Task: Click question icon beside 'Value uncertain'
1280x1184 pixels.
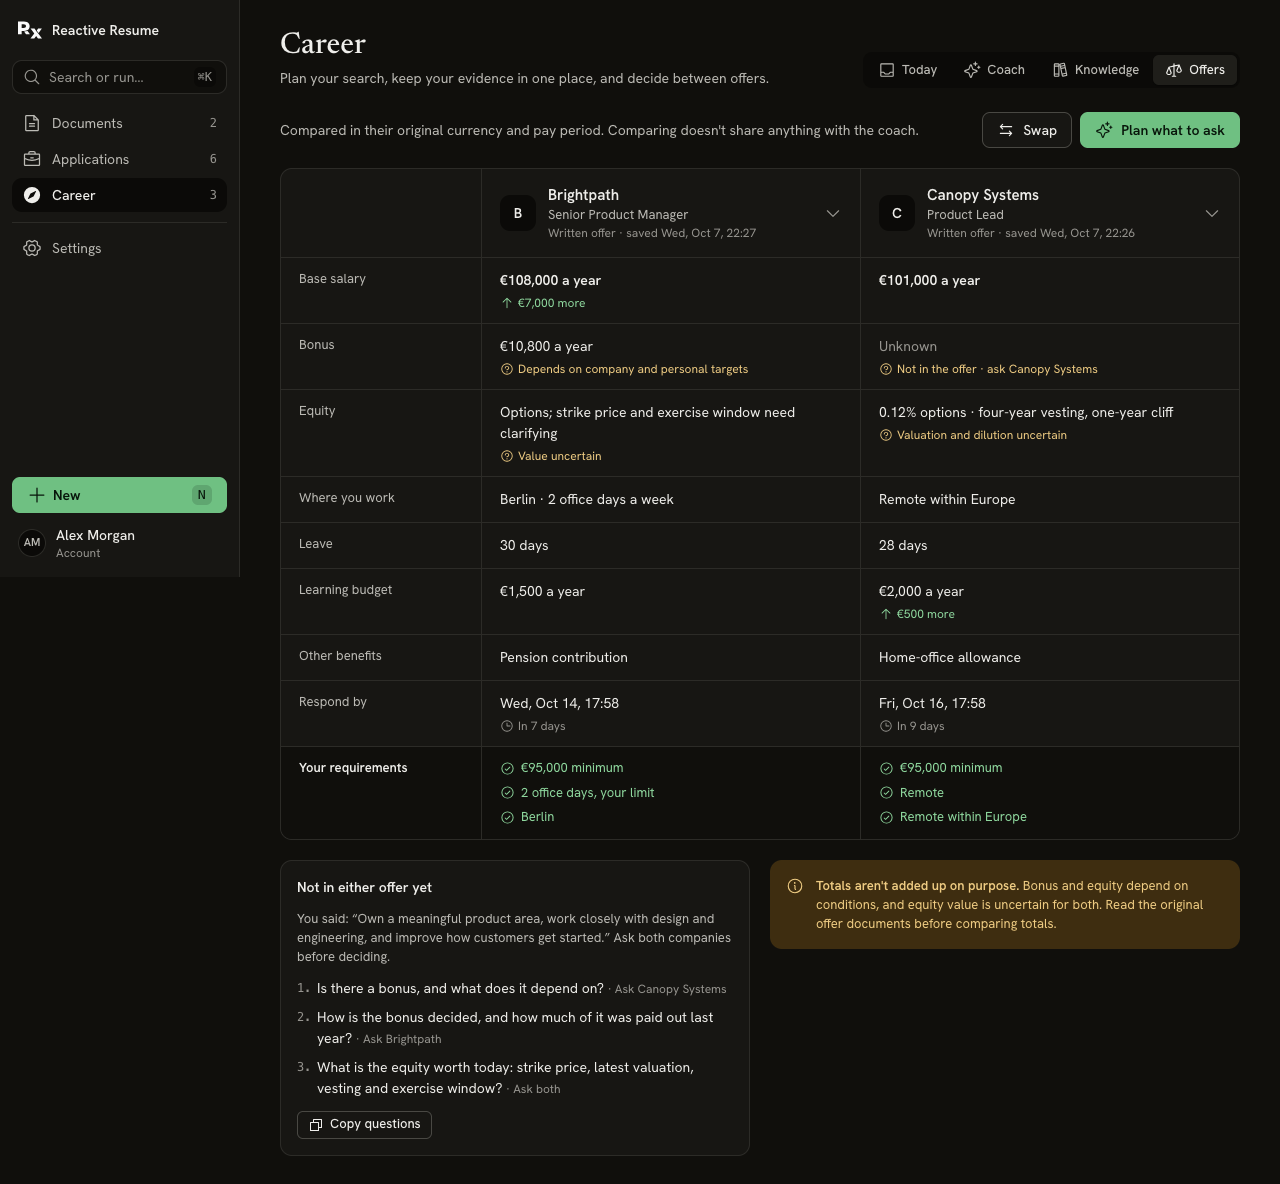Action: tap(506, 456)
